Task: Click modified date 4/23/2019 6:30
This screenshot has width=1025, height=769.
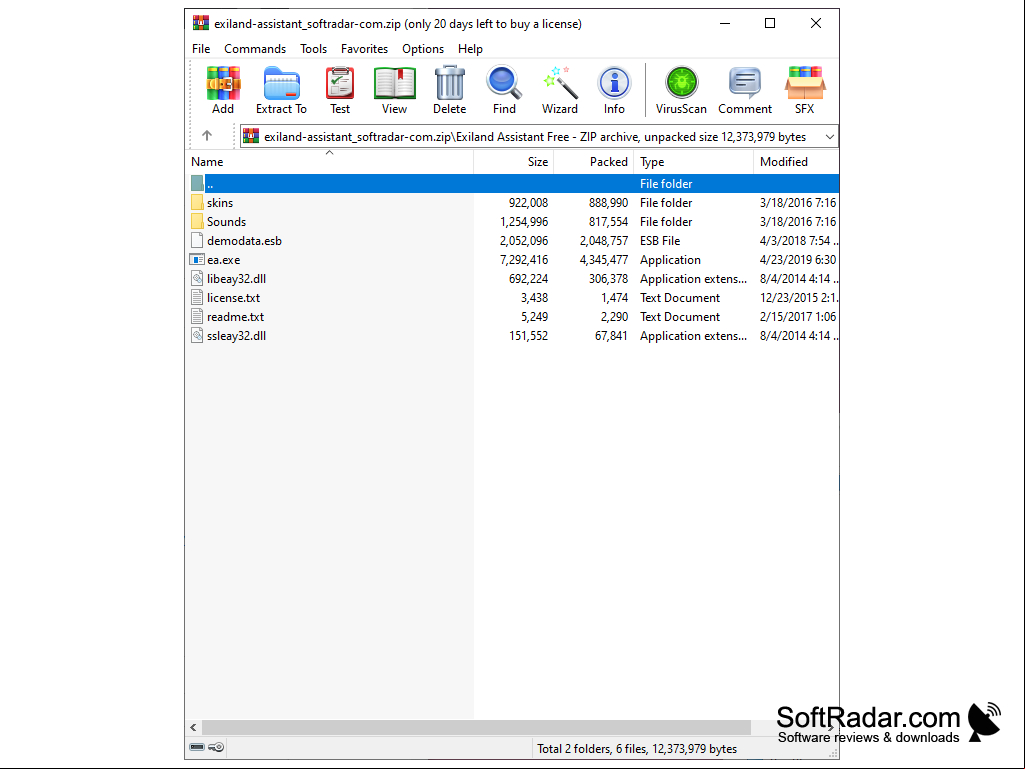Action: 798,260
